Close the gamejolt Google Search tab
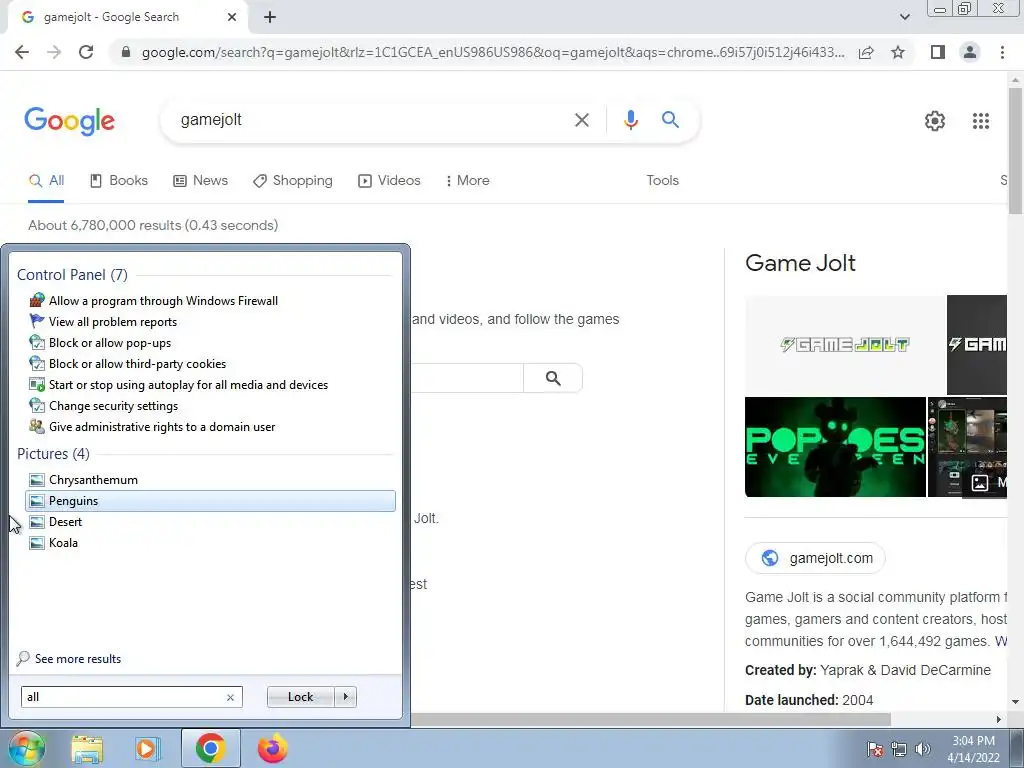The width and height of the screenshot is (1024, 768). click(x=232, y=17)
